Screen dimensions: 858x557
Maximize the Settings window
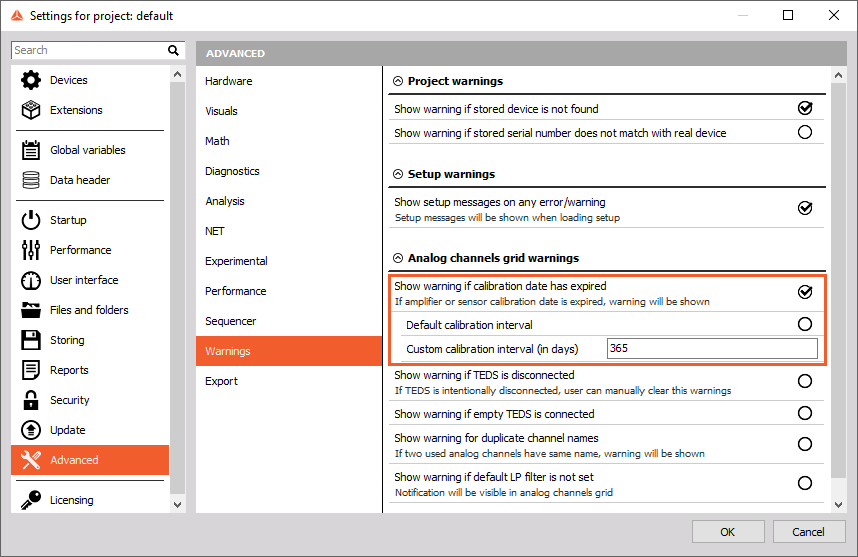coord(788,15)
